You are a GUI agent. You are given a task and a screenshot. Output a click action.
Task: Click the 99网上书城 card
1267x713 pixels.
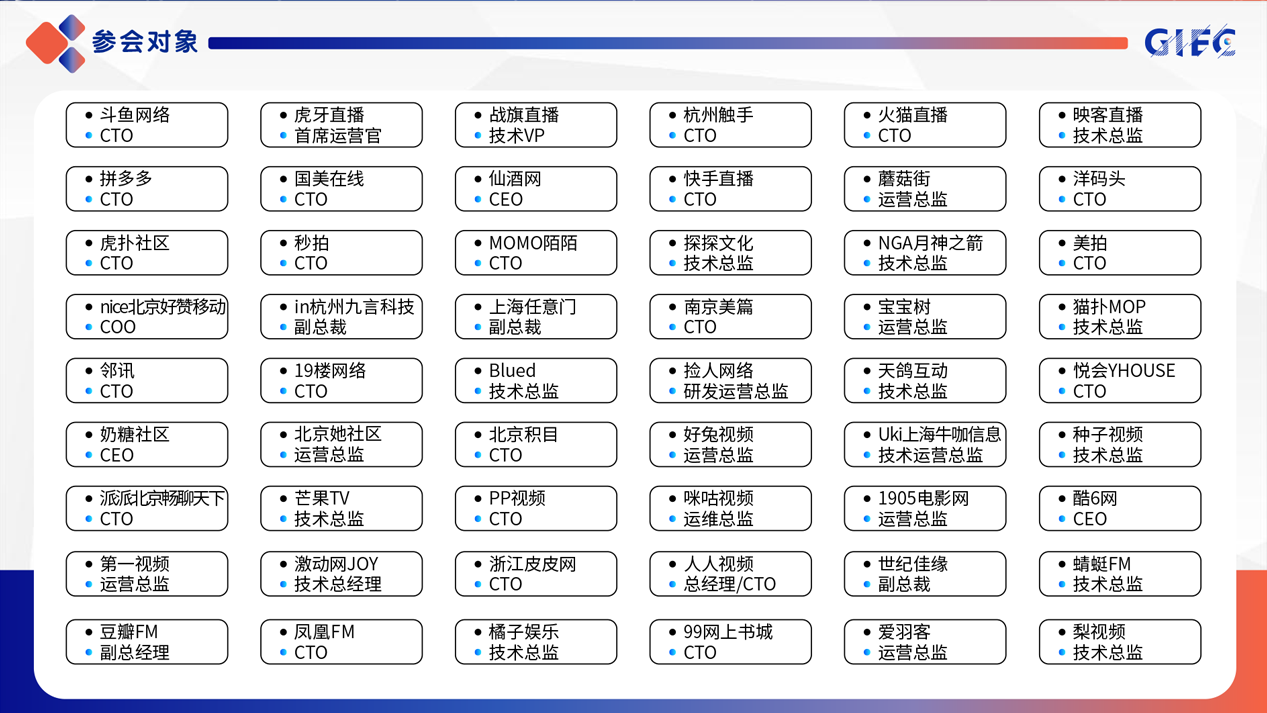[730, 642]
